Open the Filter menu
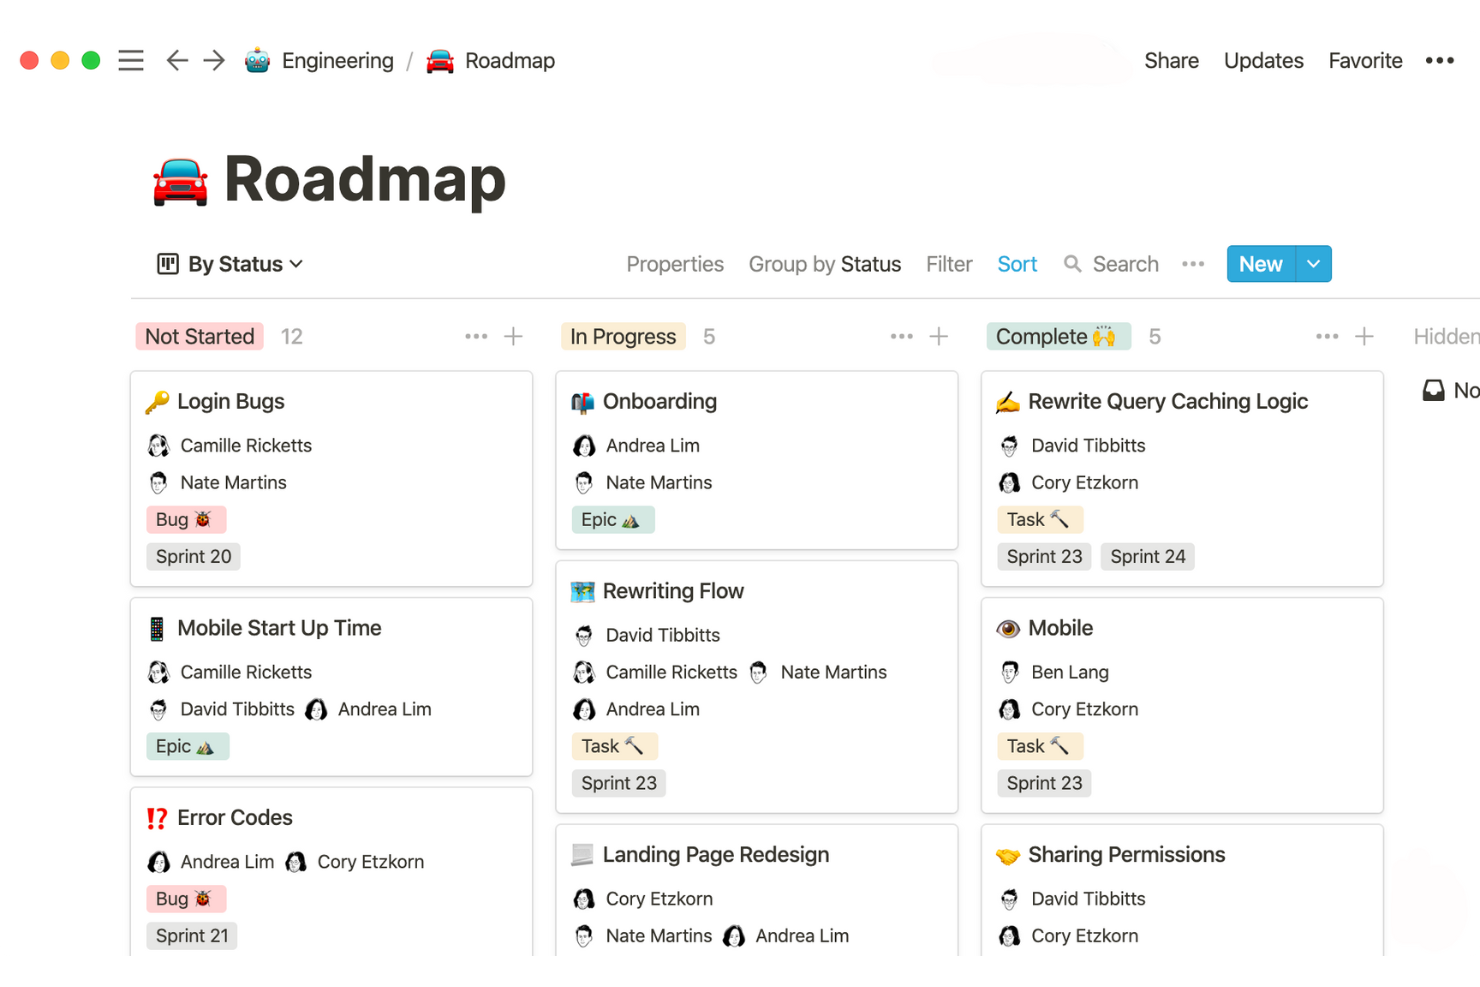This screenshot has height=987, width=1480. [x=948, y=264]
